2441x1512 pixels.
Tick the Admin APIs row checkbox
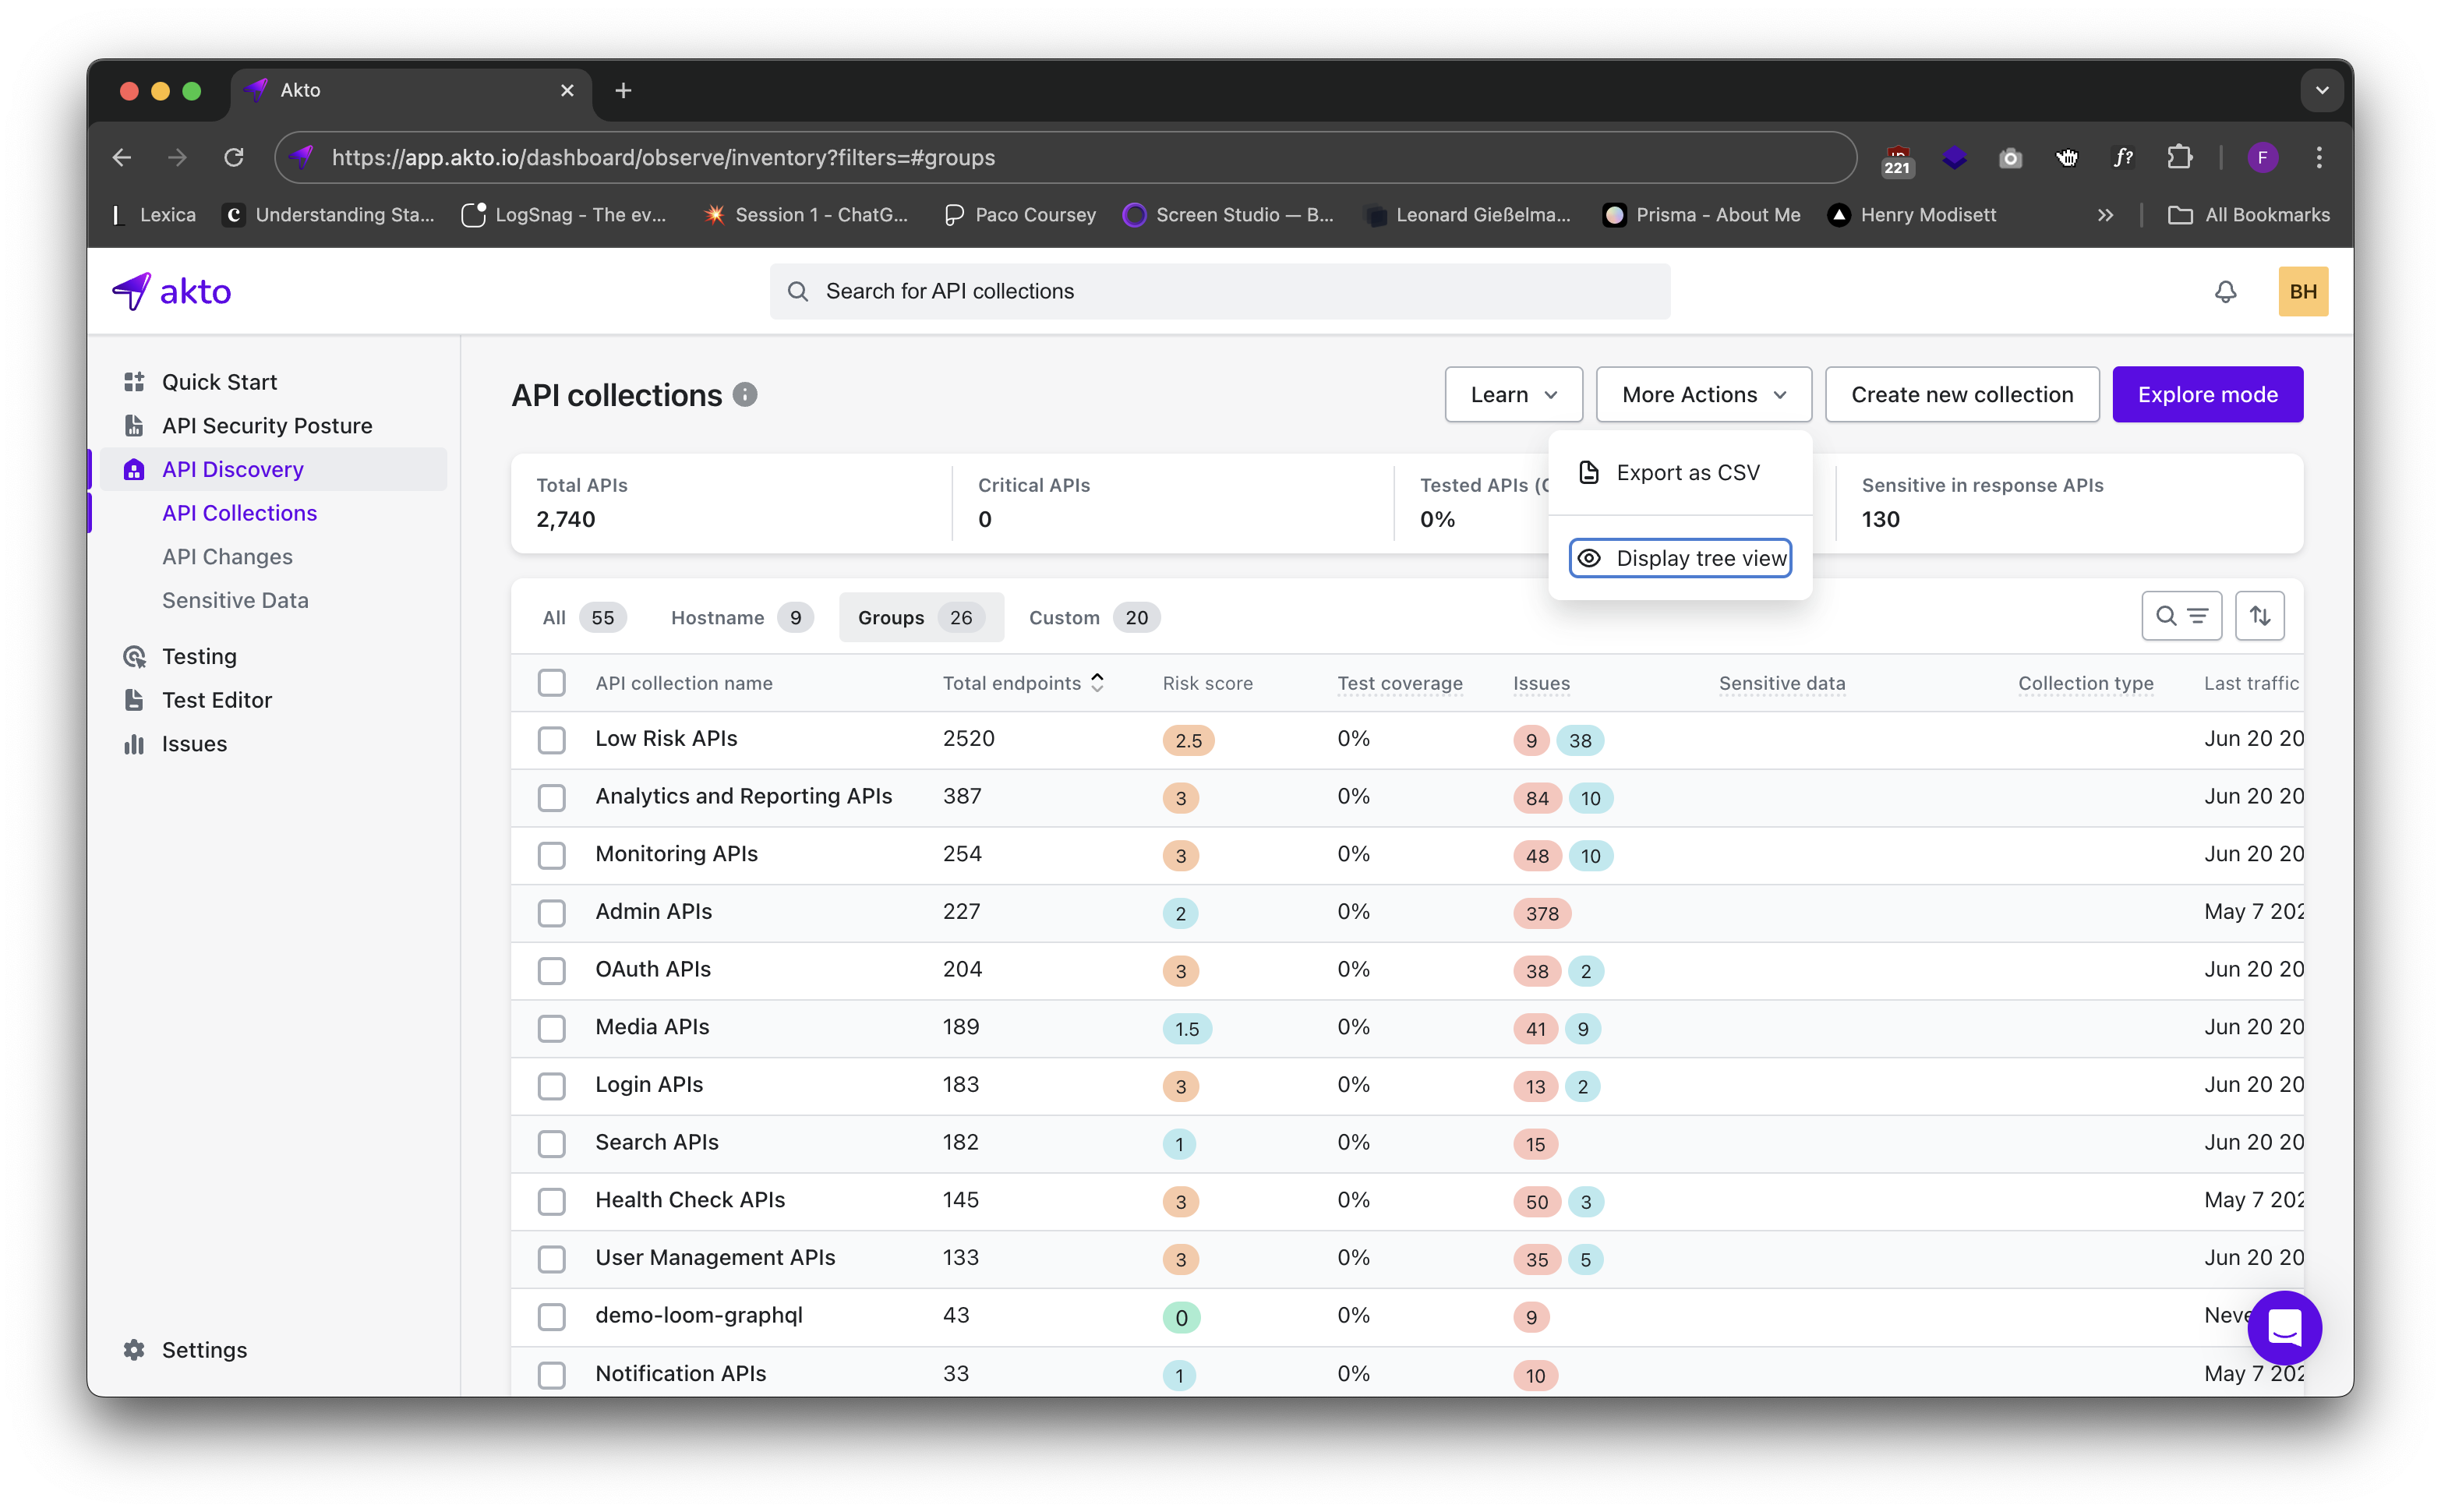pyautogui.click(x=551, y=913)
